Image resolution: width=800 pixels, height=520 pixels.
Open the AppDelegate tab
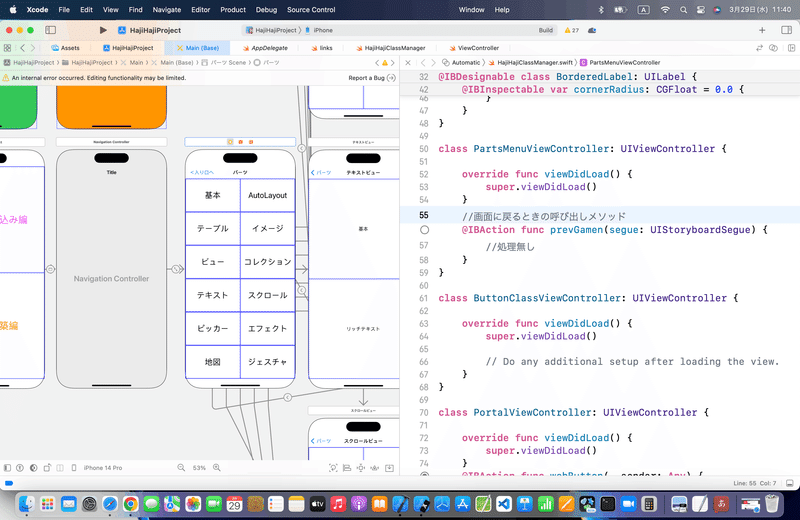(x=265, y=48)
